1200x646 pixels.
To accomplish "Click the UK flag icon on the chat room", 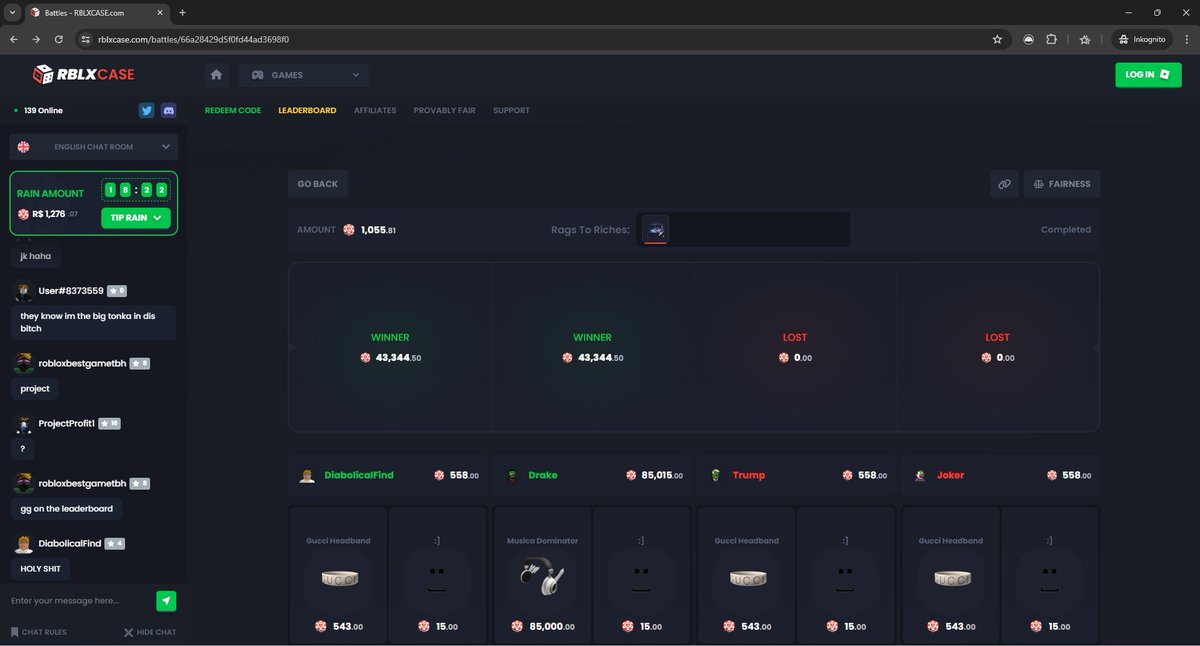I will coord(23,146).
